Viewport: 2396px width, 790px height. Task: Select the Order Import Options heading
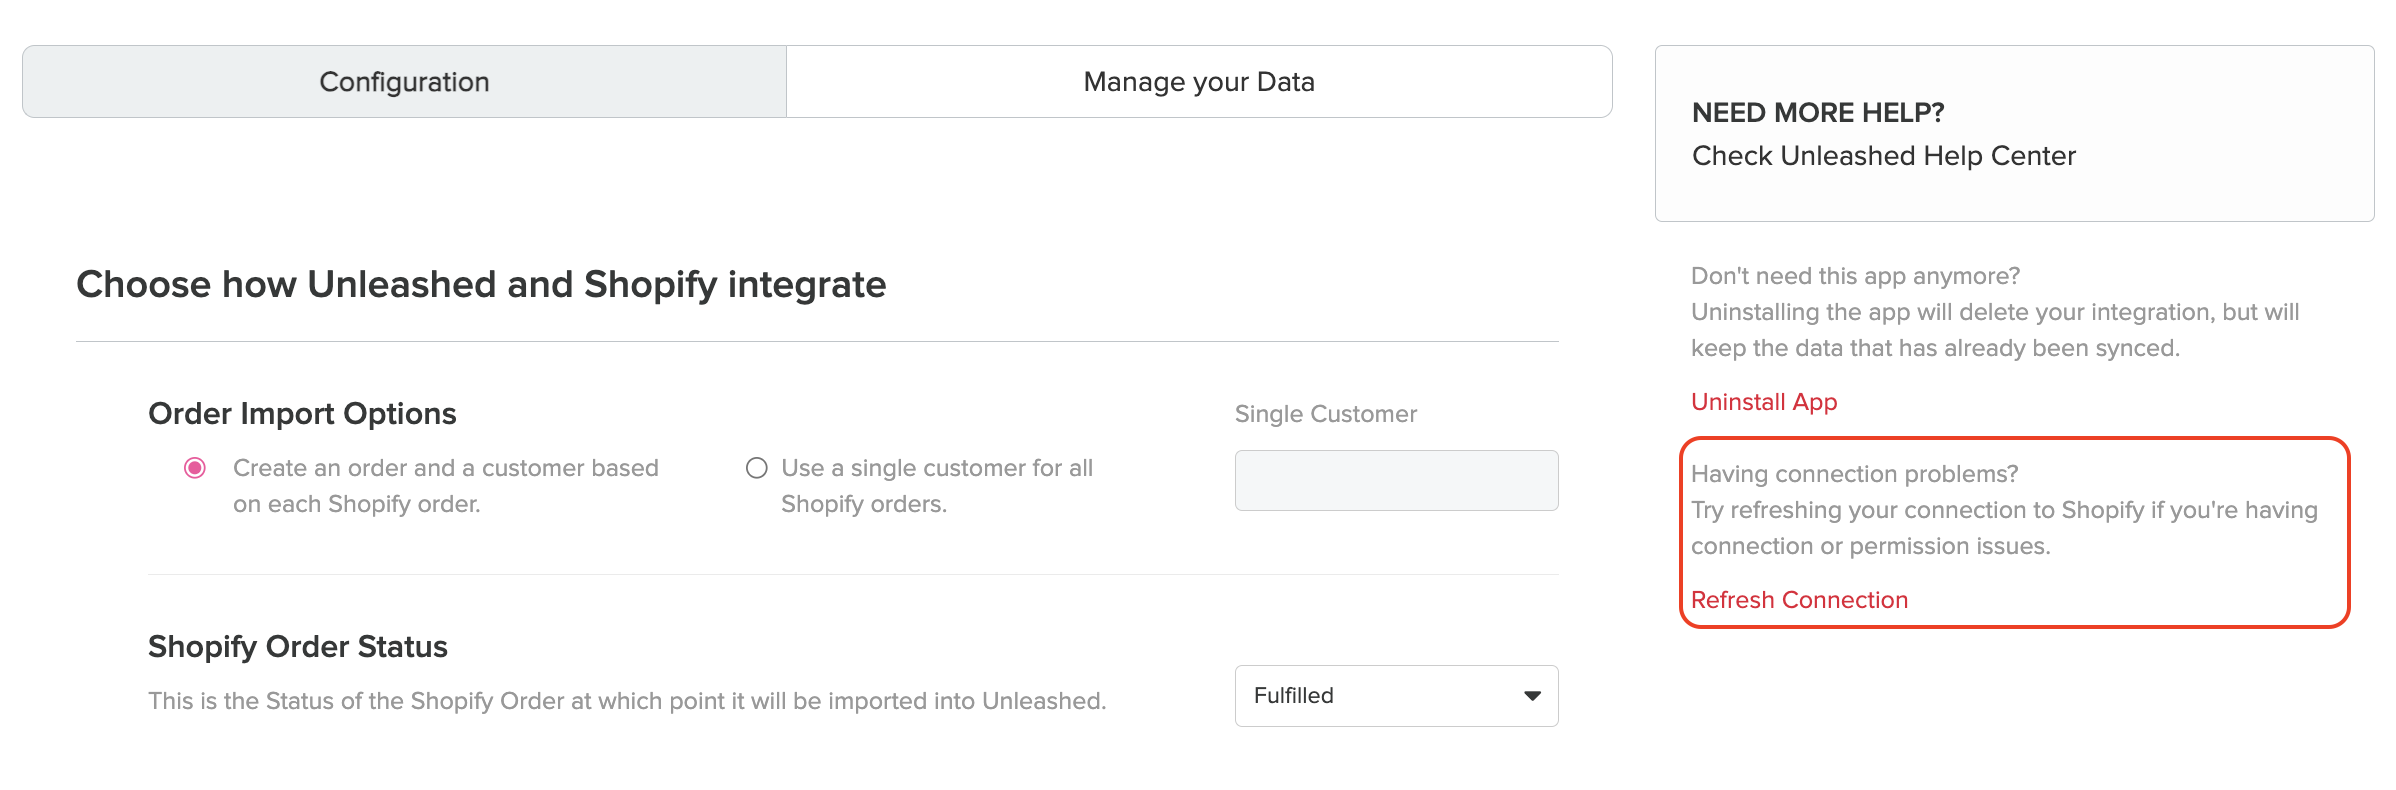click(302, 413)
